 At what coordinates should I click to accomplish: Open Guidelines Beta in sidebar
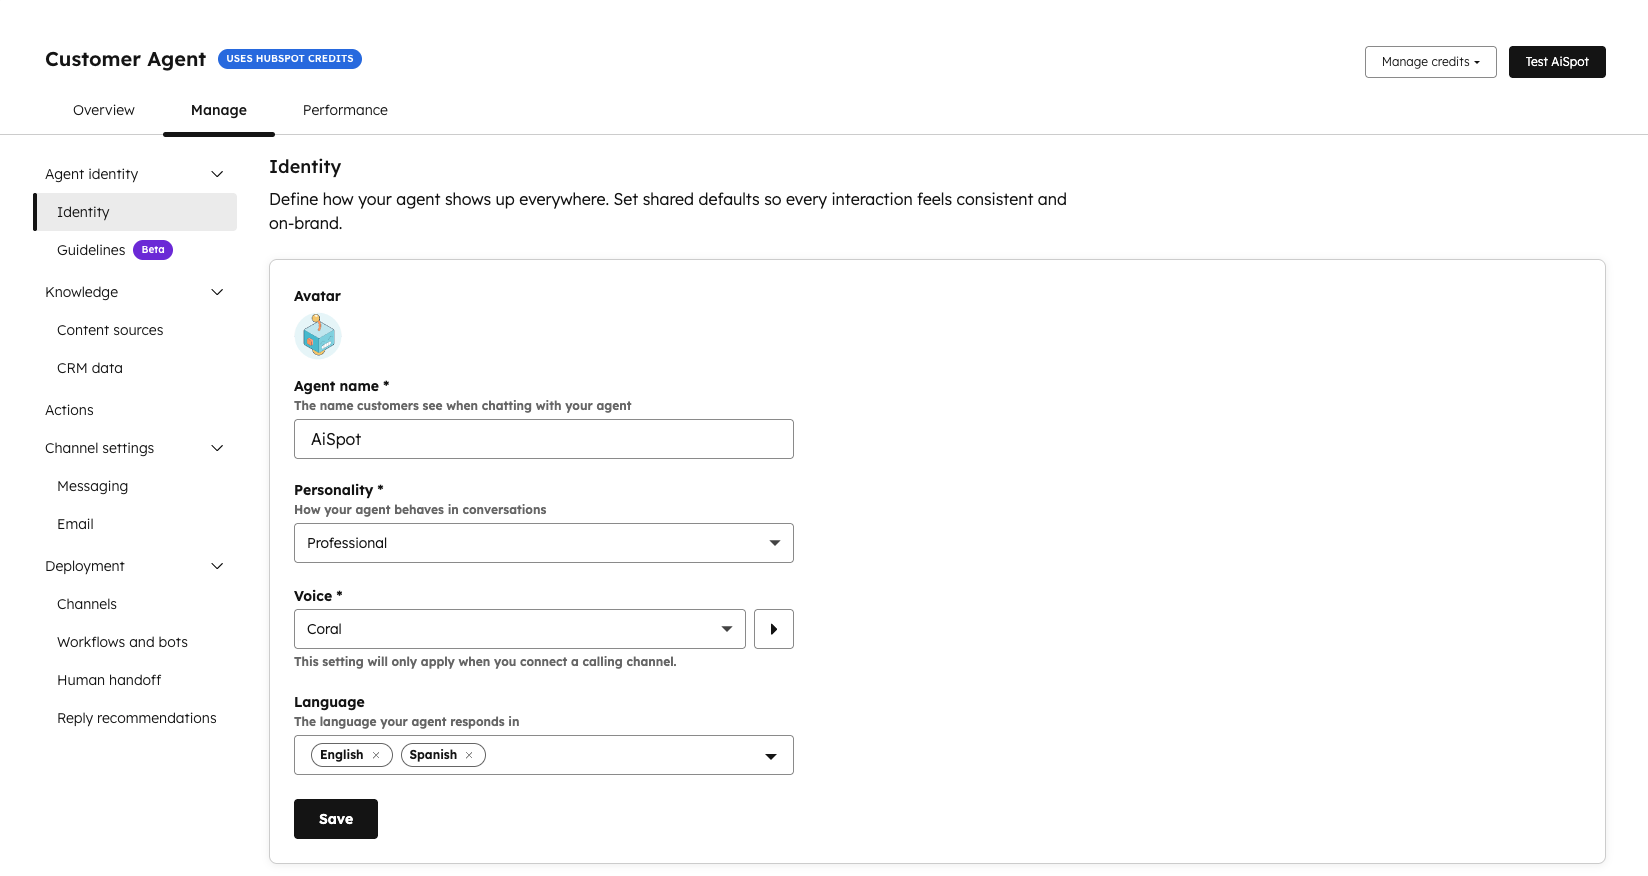92,250
